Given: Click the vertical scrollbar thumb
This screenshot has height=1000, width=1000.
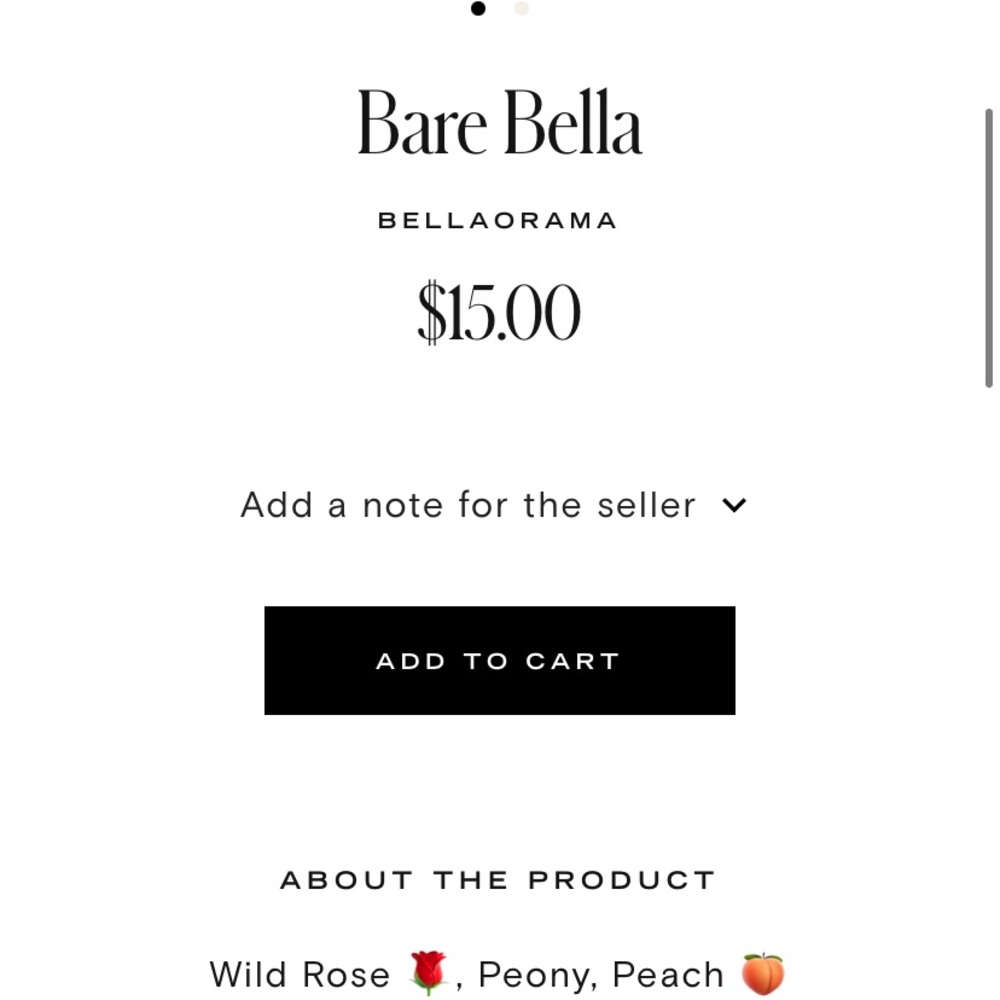Looking at the screenshot, I should [989, 248].
